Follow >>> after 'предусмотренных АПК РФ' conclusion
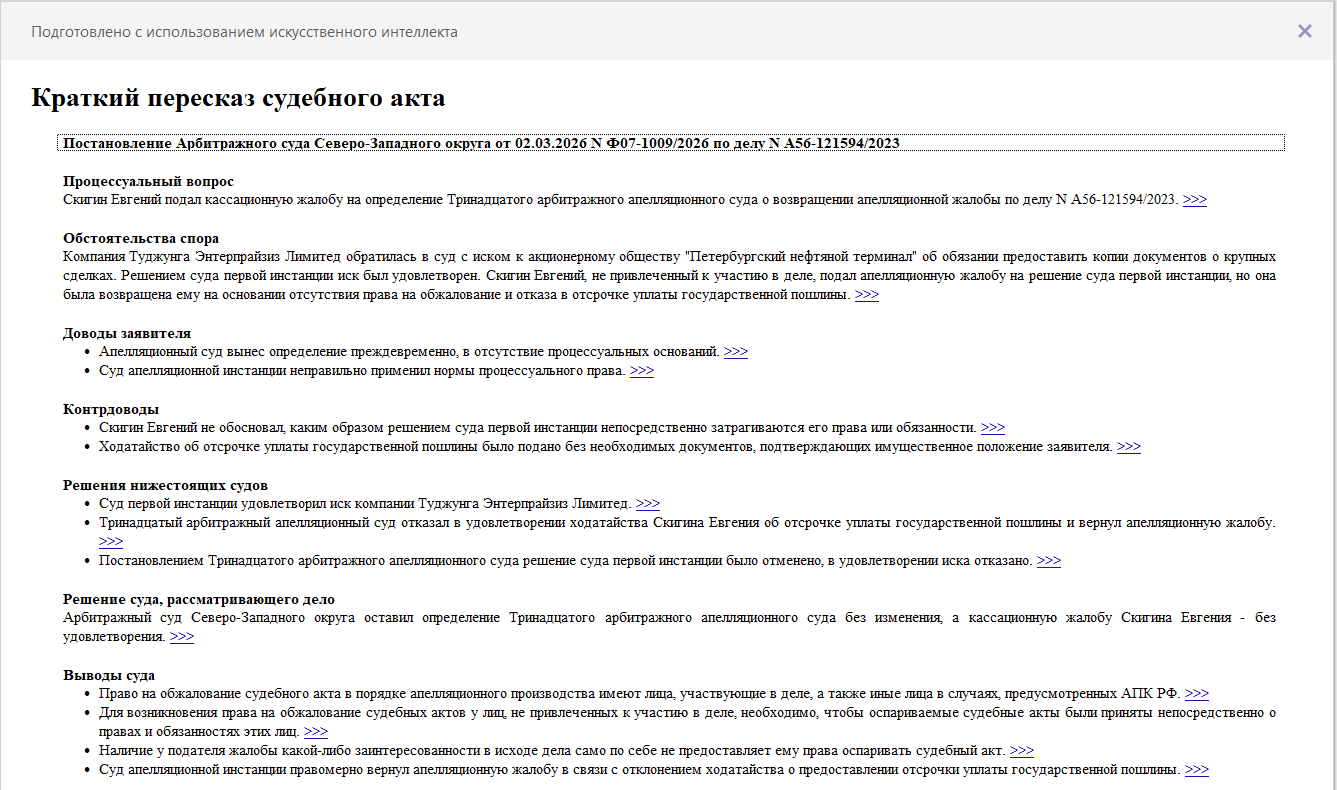Image resolution: width=1337 pixels, height=790 pixels. tap(1196, 694)
